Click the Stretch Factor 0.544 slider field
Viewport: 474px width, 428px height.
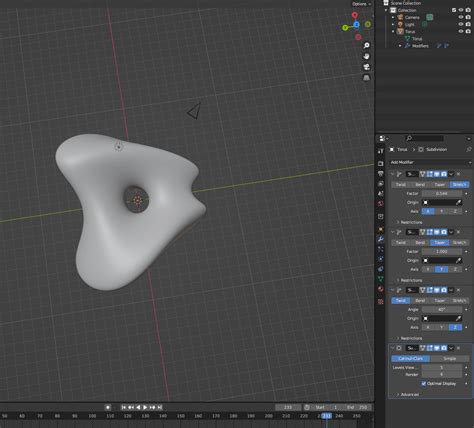click(442, 194)
